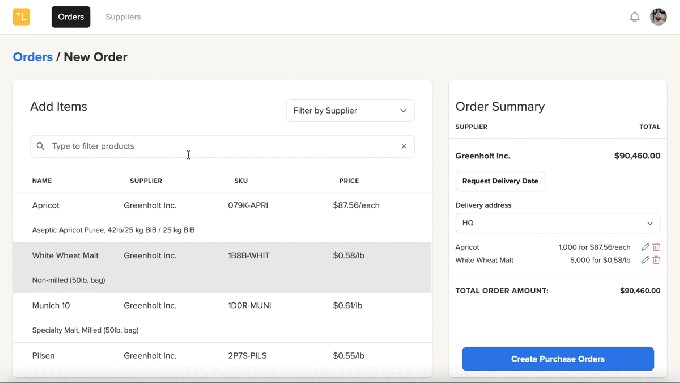This screenshot has width=680, height=383.
Task: Click Request Delivery Date button
Action: (500, 181)
